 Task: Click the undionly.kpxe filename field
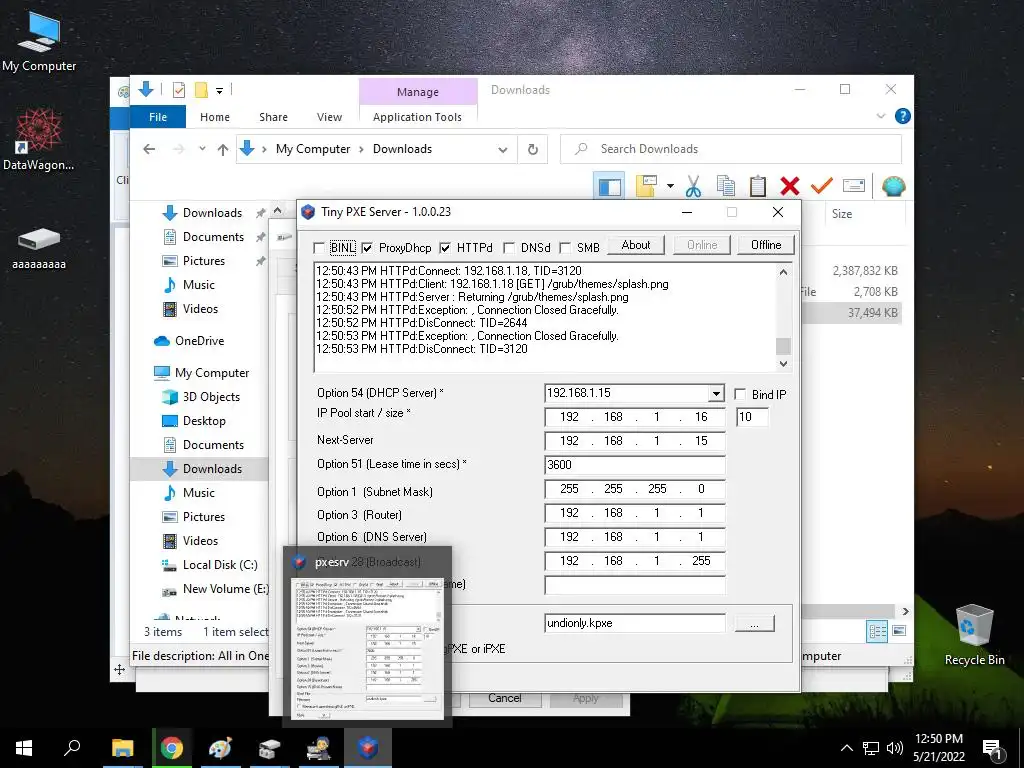634,623
